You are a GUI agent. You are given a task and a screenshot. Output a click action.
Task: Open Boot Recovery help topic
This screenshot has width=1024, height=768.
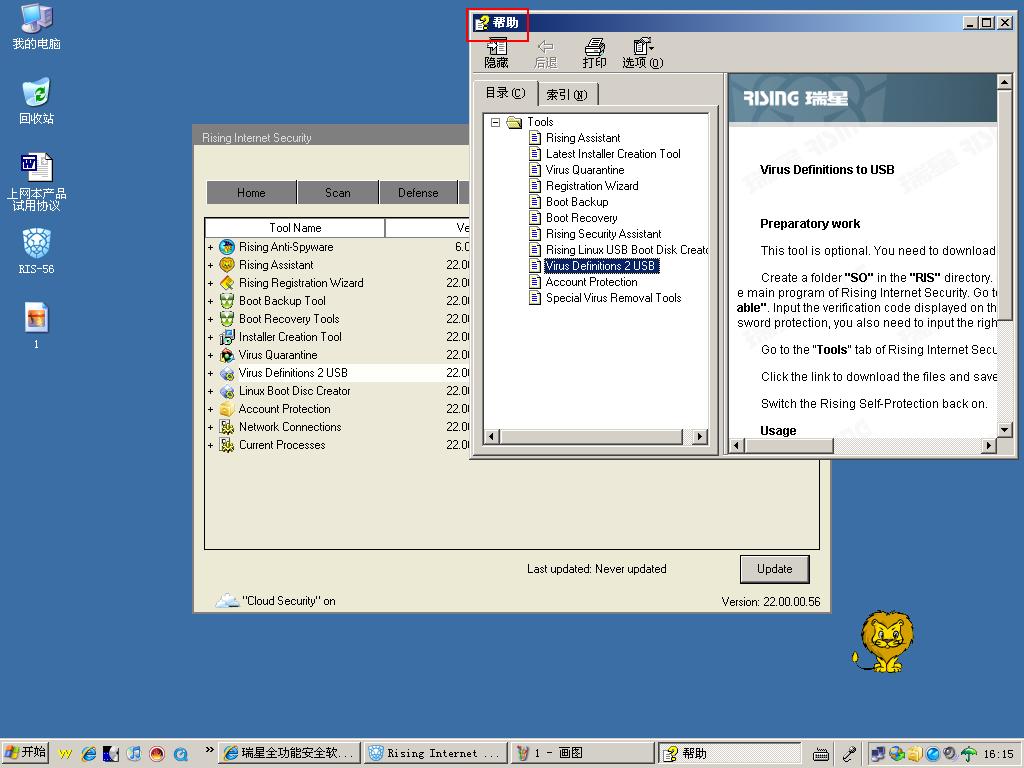click(x=581, y=218)
